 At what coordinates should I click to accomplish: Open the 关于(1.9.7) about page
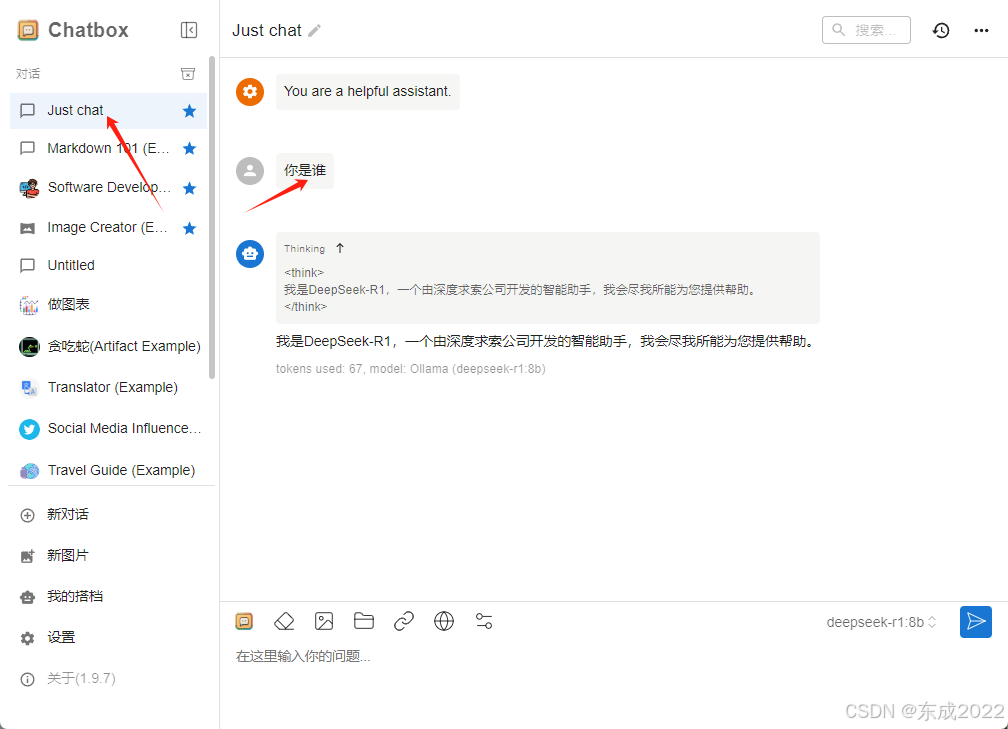108,680
